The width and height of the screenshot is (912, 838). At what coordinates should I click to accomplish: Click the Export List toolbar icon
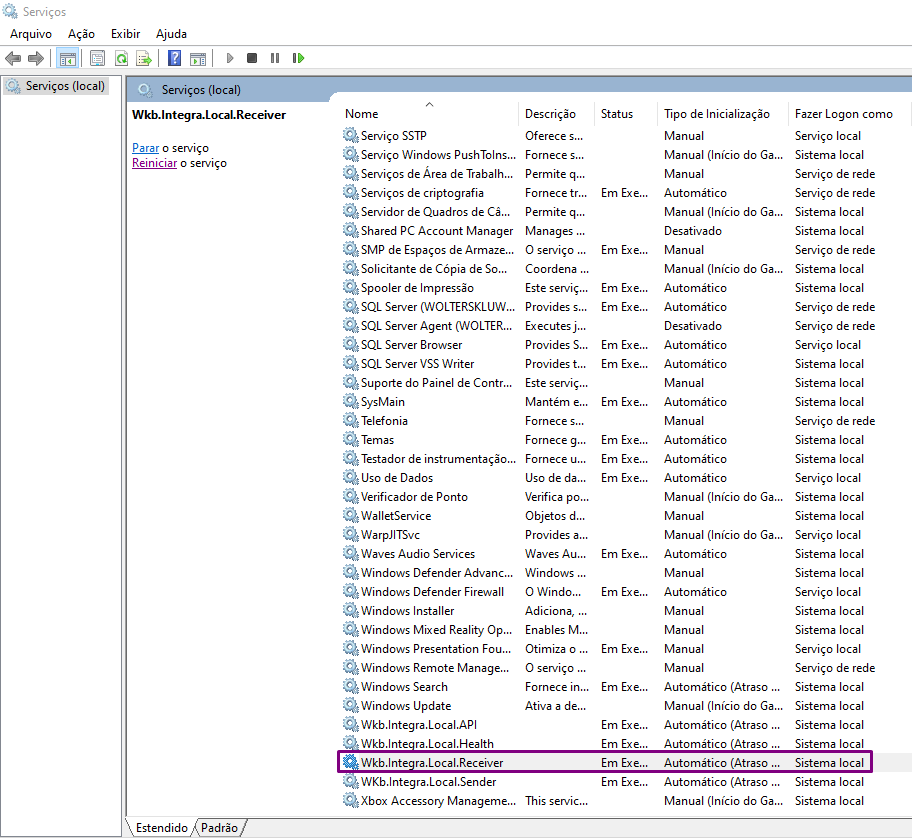coord(144,59)
